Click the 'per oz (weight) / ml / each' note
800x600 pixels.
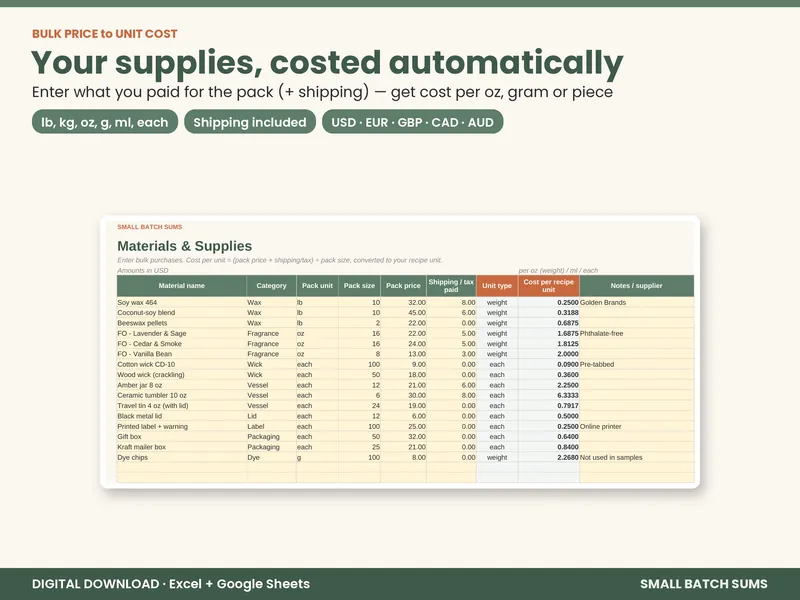[x=558, y=270]
